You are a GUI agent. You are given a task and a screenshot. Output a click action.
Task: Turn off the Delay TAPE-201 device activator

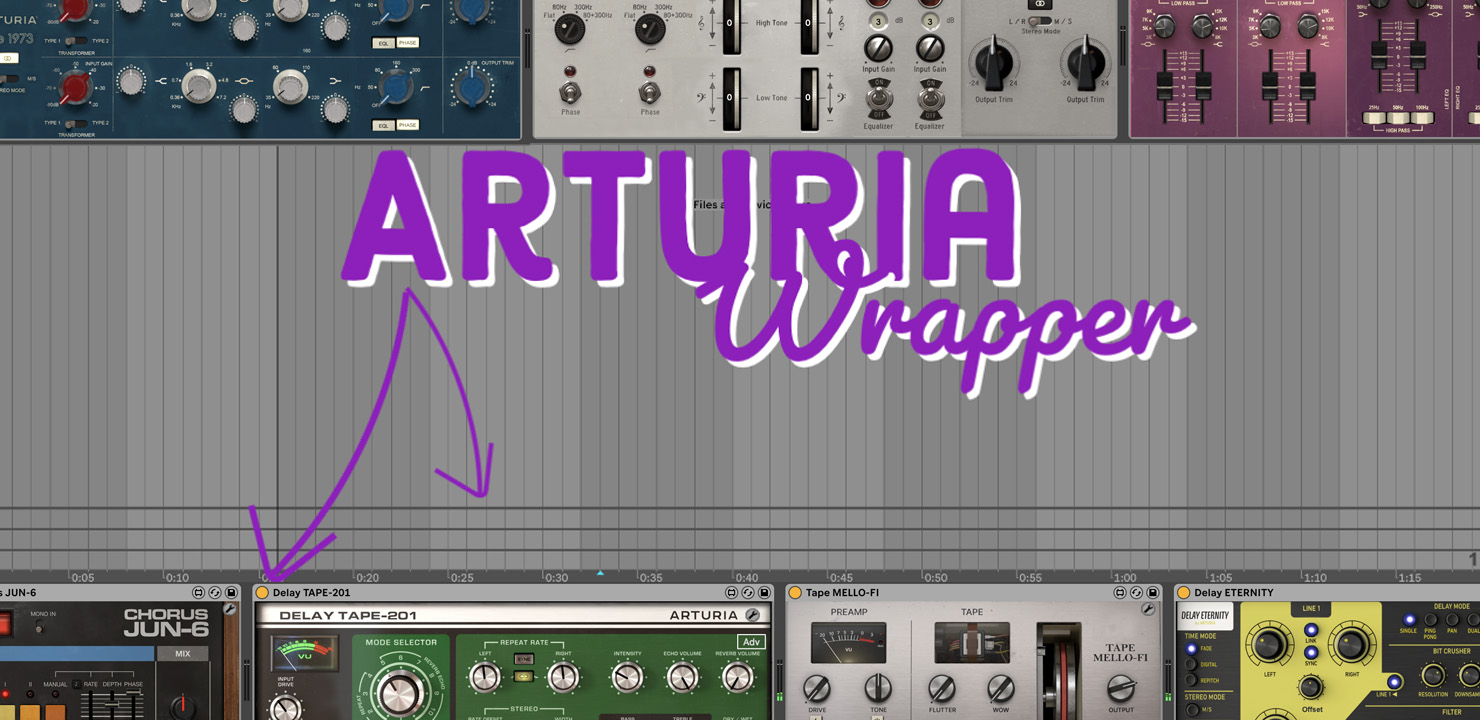[x=263, y=593]
